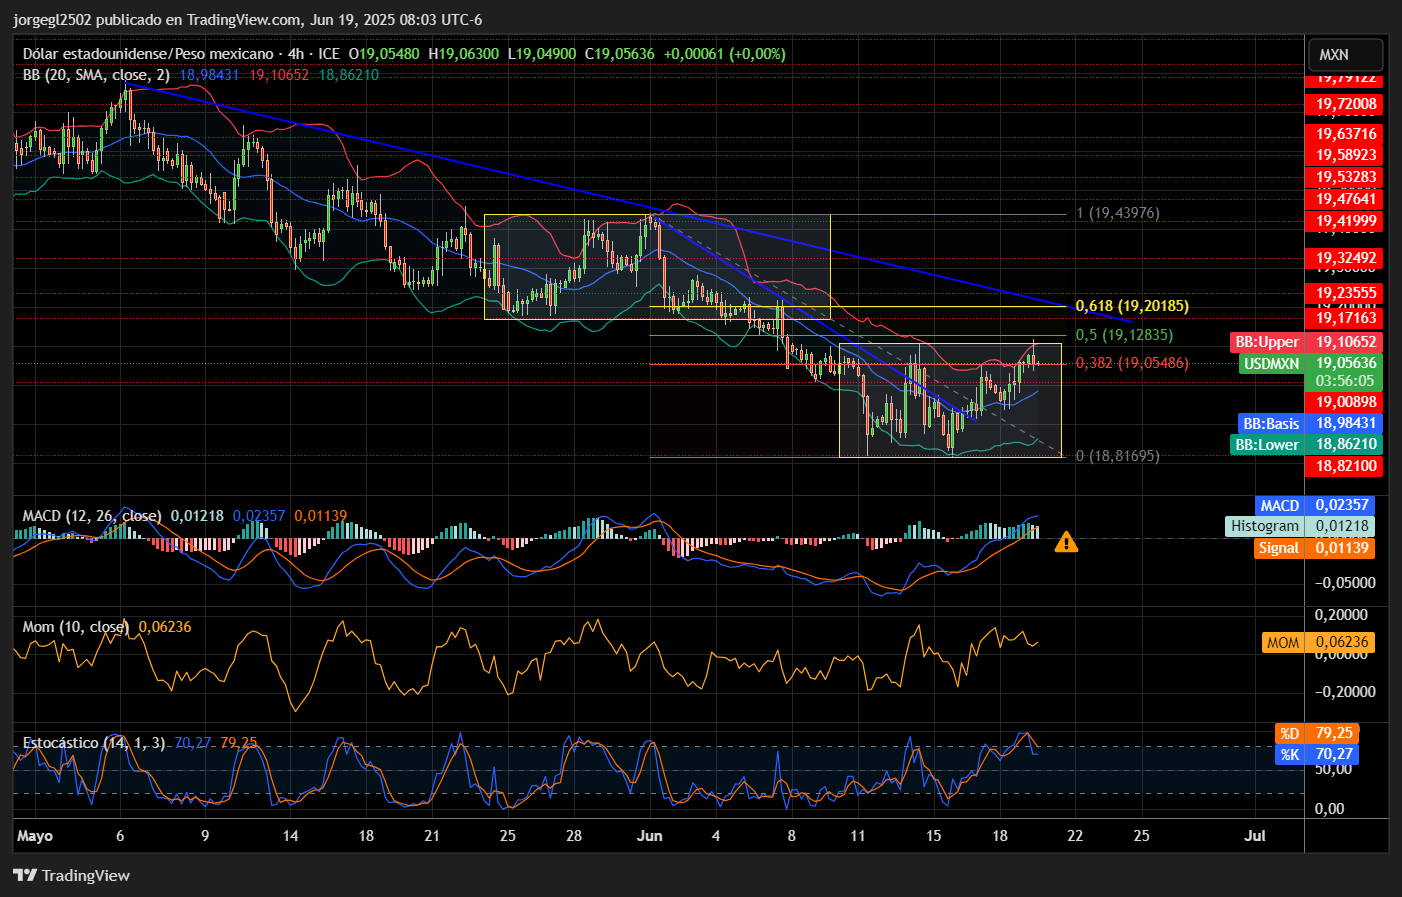The height and width of the screenshot is (897, 1402).
Task: Click the BB:Upper tag on the price scale
Action: (x=1268, y=342)
